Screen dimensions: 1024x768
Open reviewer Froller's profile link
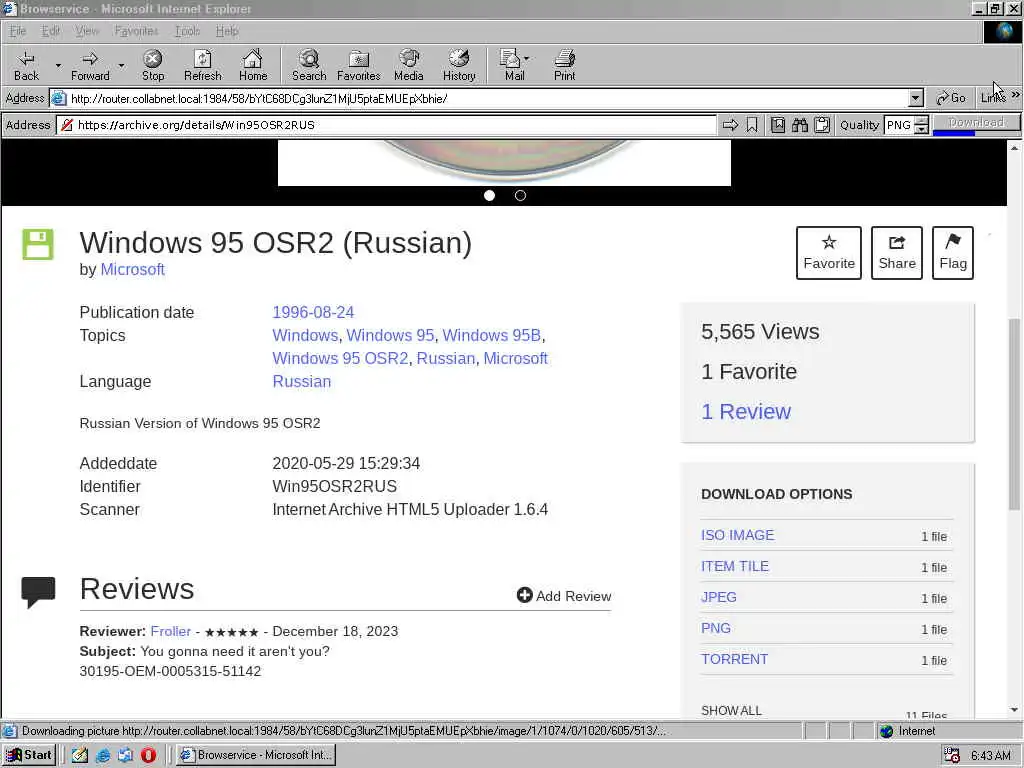pyautogui.click(x=170, y=632)
